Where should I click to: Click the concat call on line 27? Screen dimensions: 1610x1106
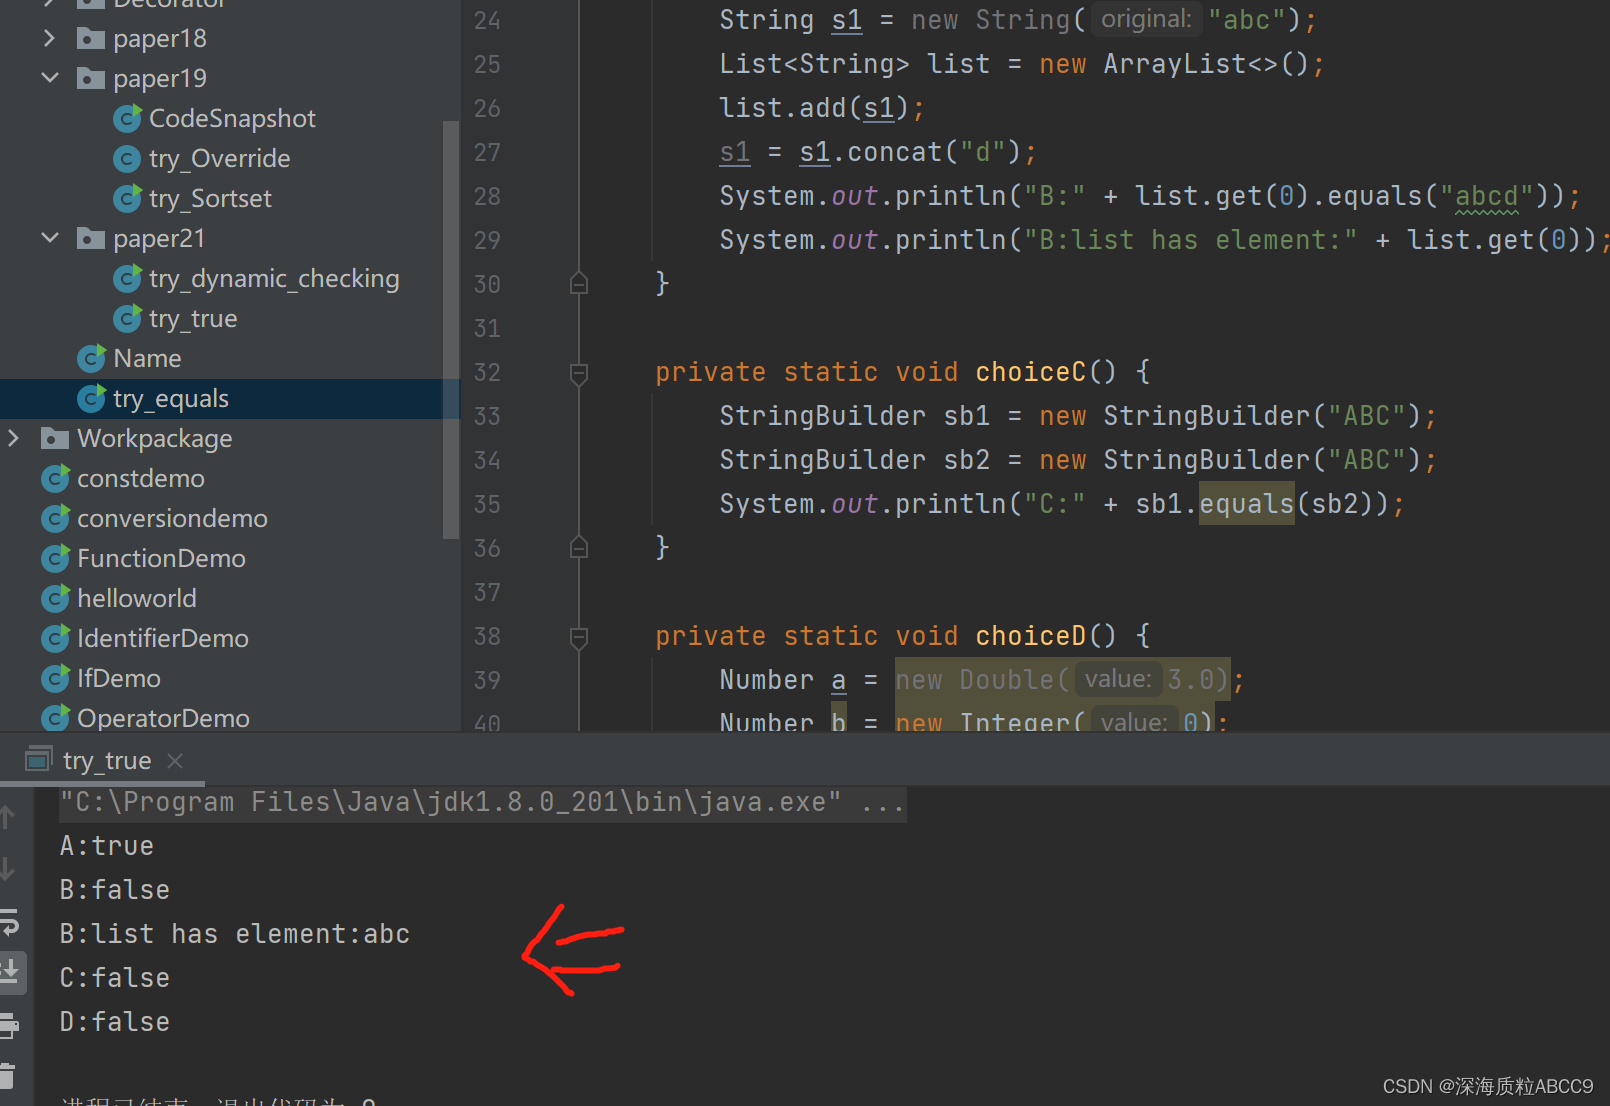(895, 152)
